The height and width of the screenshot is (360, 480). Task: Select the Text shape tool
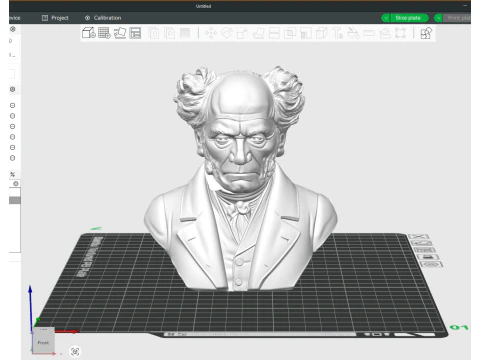[337, 33]
